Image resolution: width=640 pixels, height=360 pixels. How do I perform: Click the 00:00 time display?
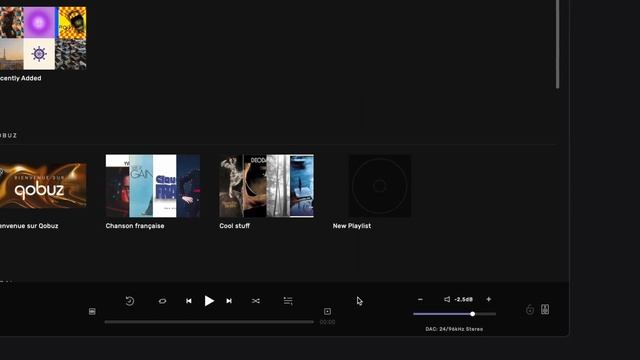pos(327,322)
